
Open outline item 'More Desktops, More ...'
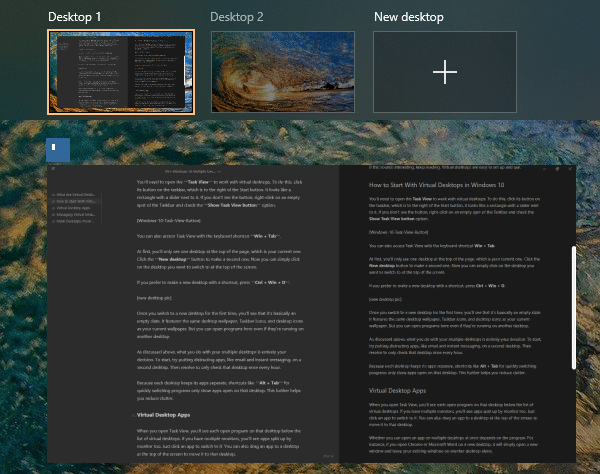point(74,221)
